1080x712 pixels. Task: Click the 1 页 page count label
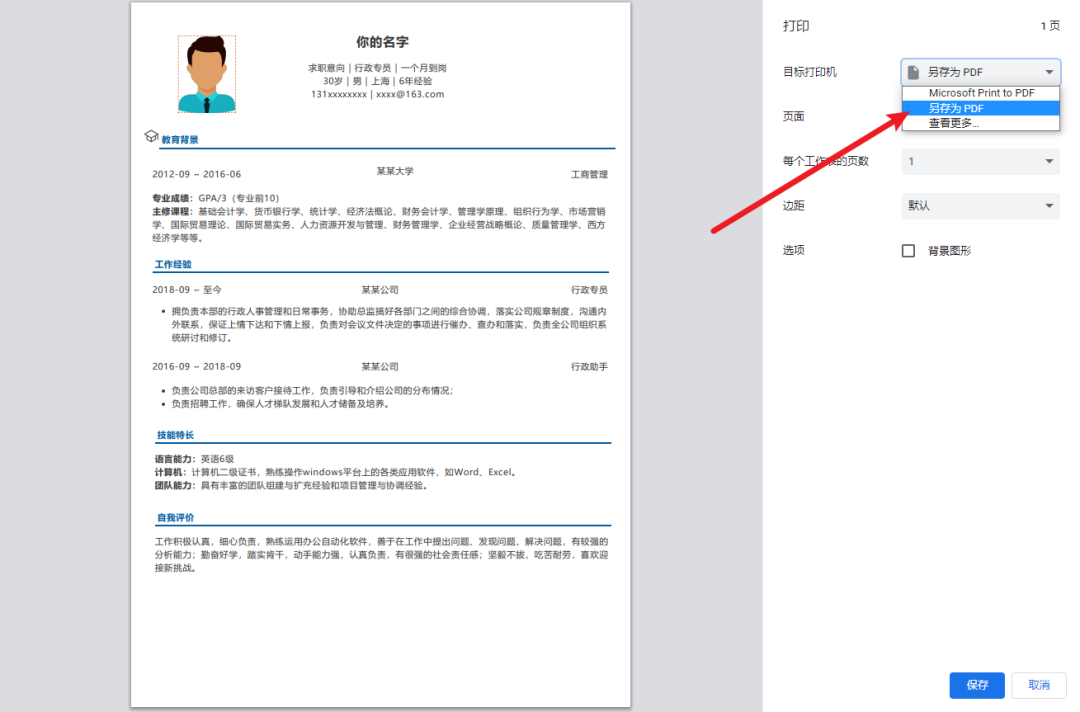tap(1049, 27)
